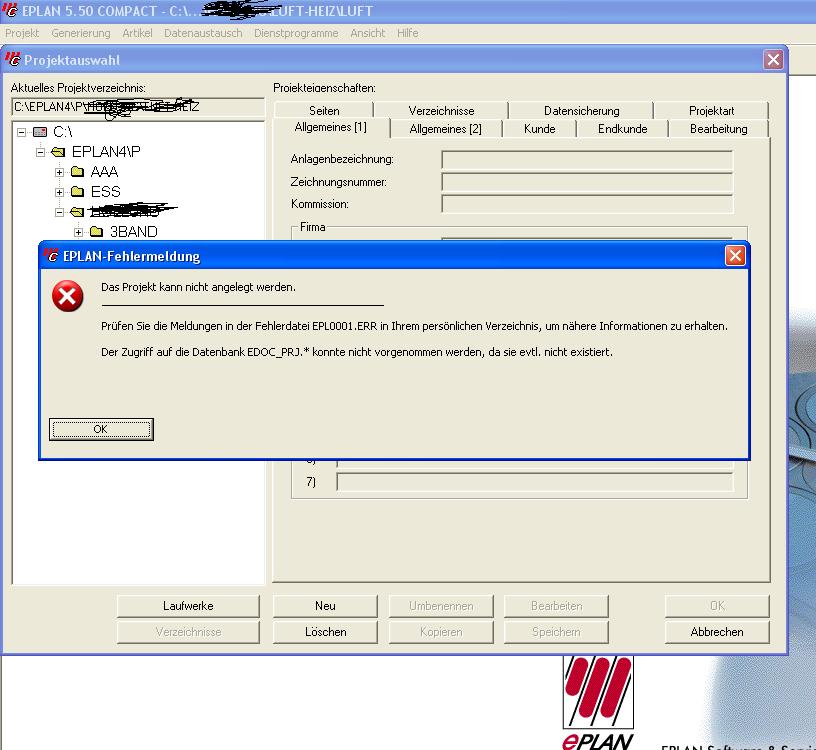Select the Allgemeines [2] tab
The height and width of the screenshot is (750, 816).
445,129
